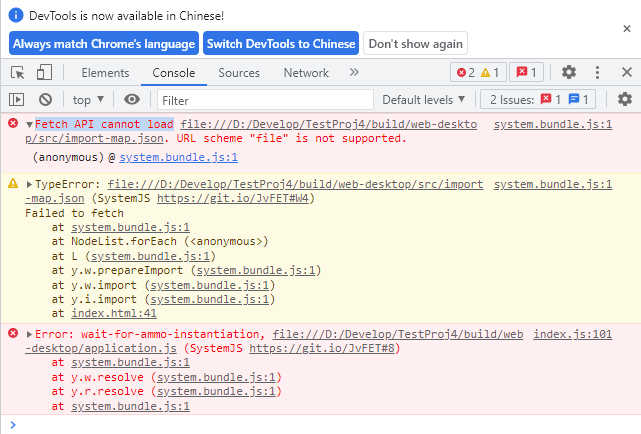Image resolution: width=641 pixels, height=434 pixels.
Task: Open console settings gear icon
Action: click(625, 99)
